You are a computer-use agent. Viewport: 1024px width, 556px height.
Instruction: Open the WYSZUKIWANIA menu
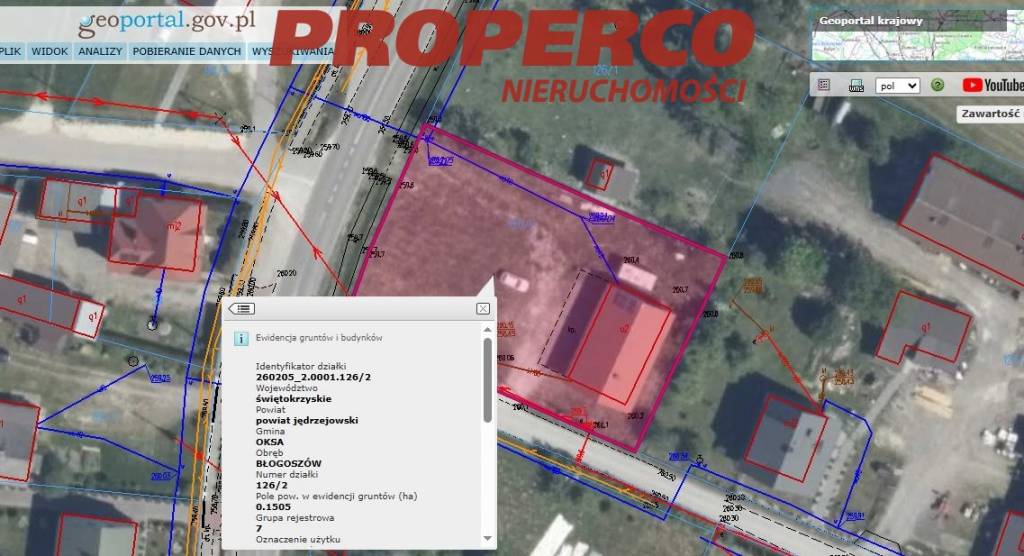coord(292,51)
